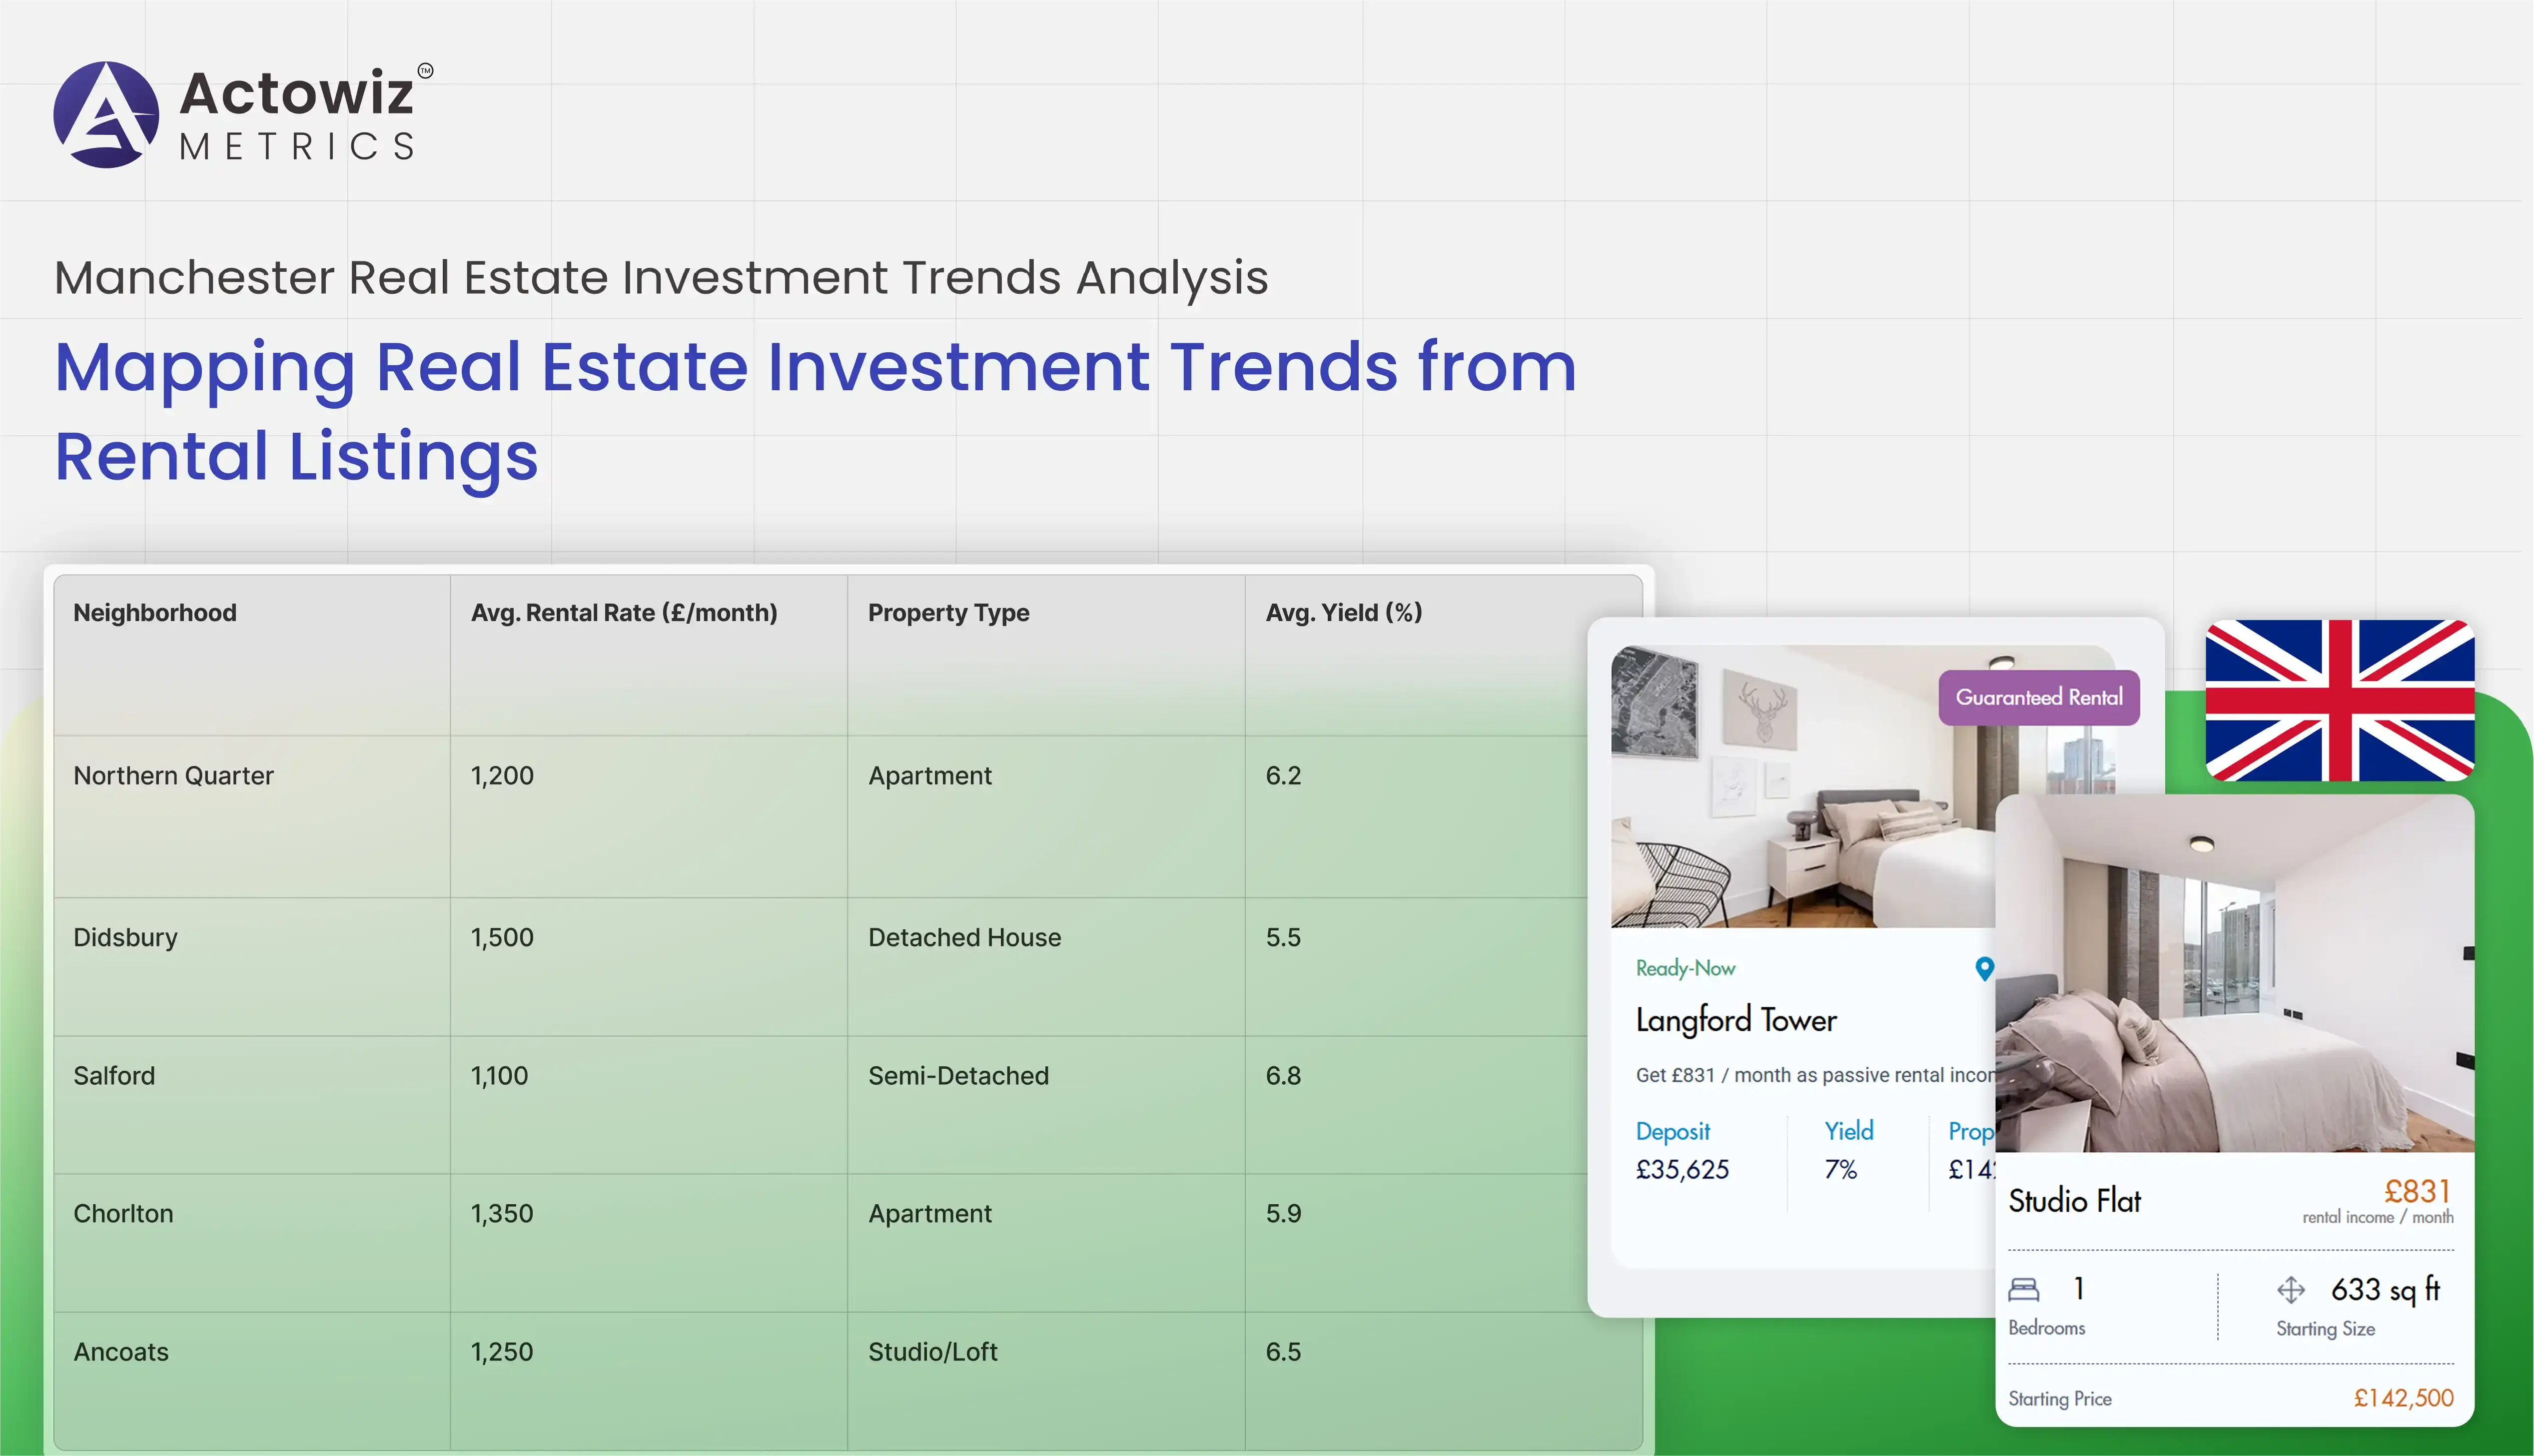Viewport: 2534px width, 1456px height.
Task: Click the Avg. Rental Rate column header
Action: click(x=623, y=612)
